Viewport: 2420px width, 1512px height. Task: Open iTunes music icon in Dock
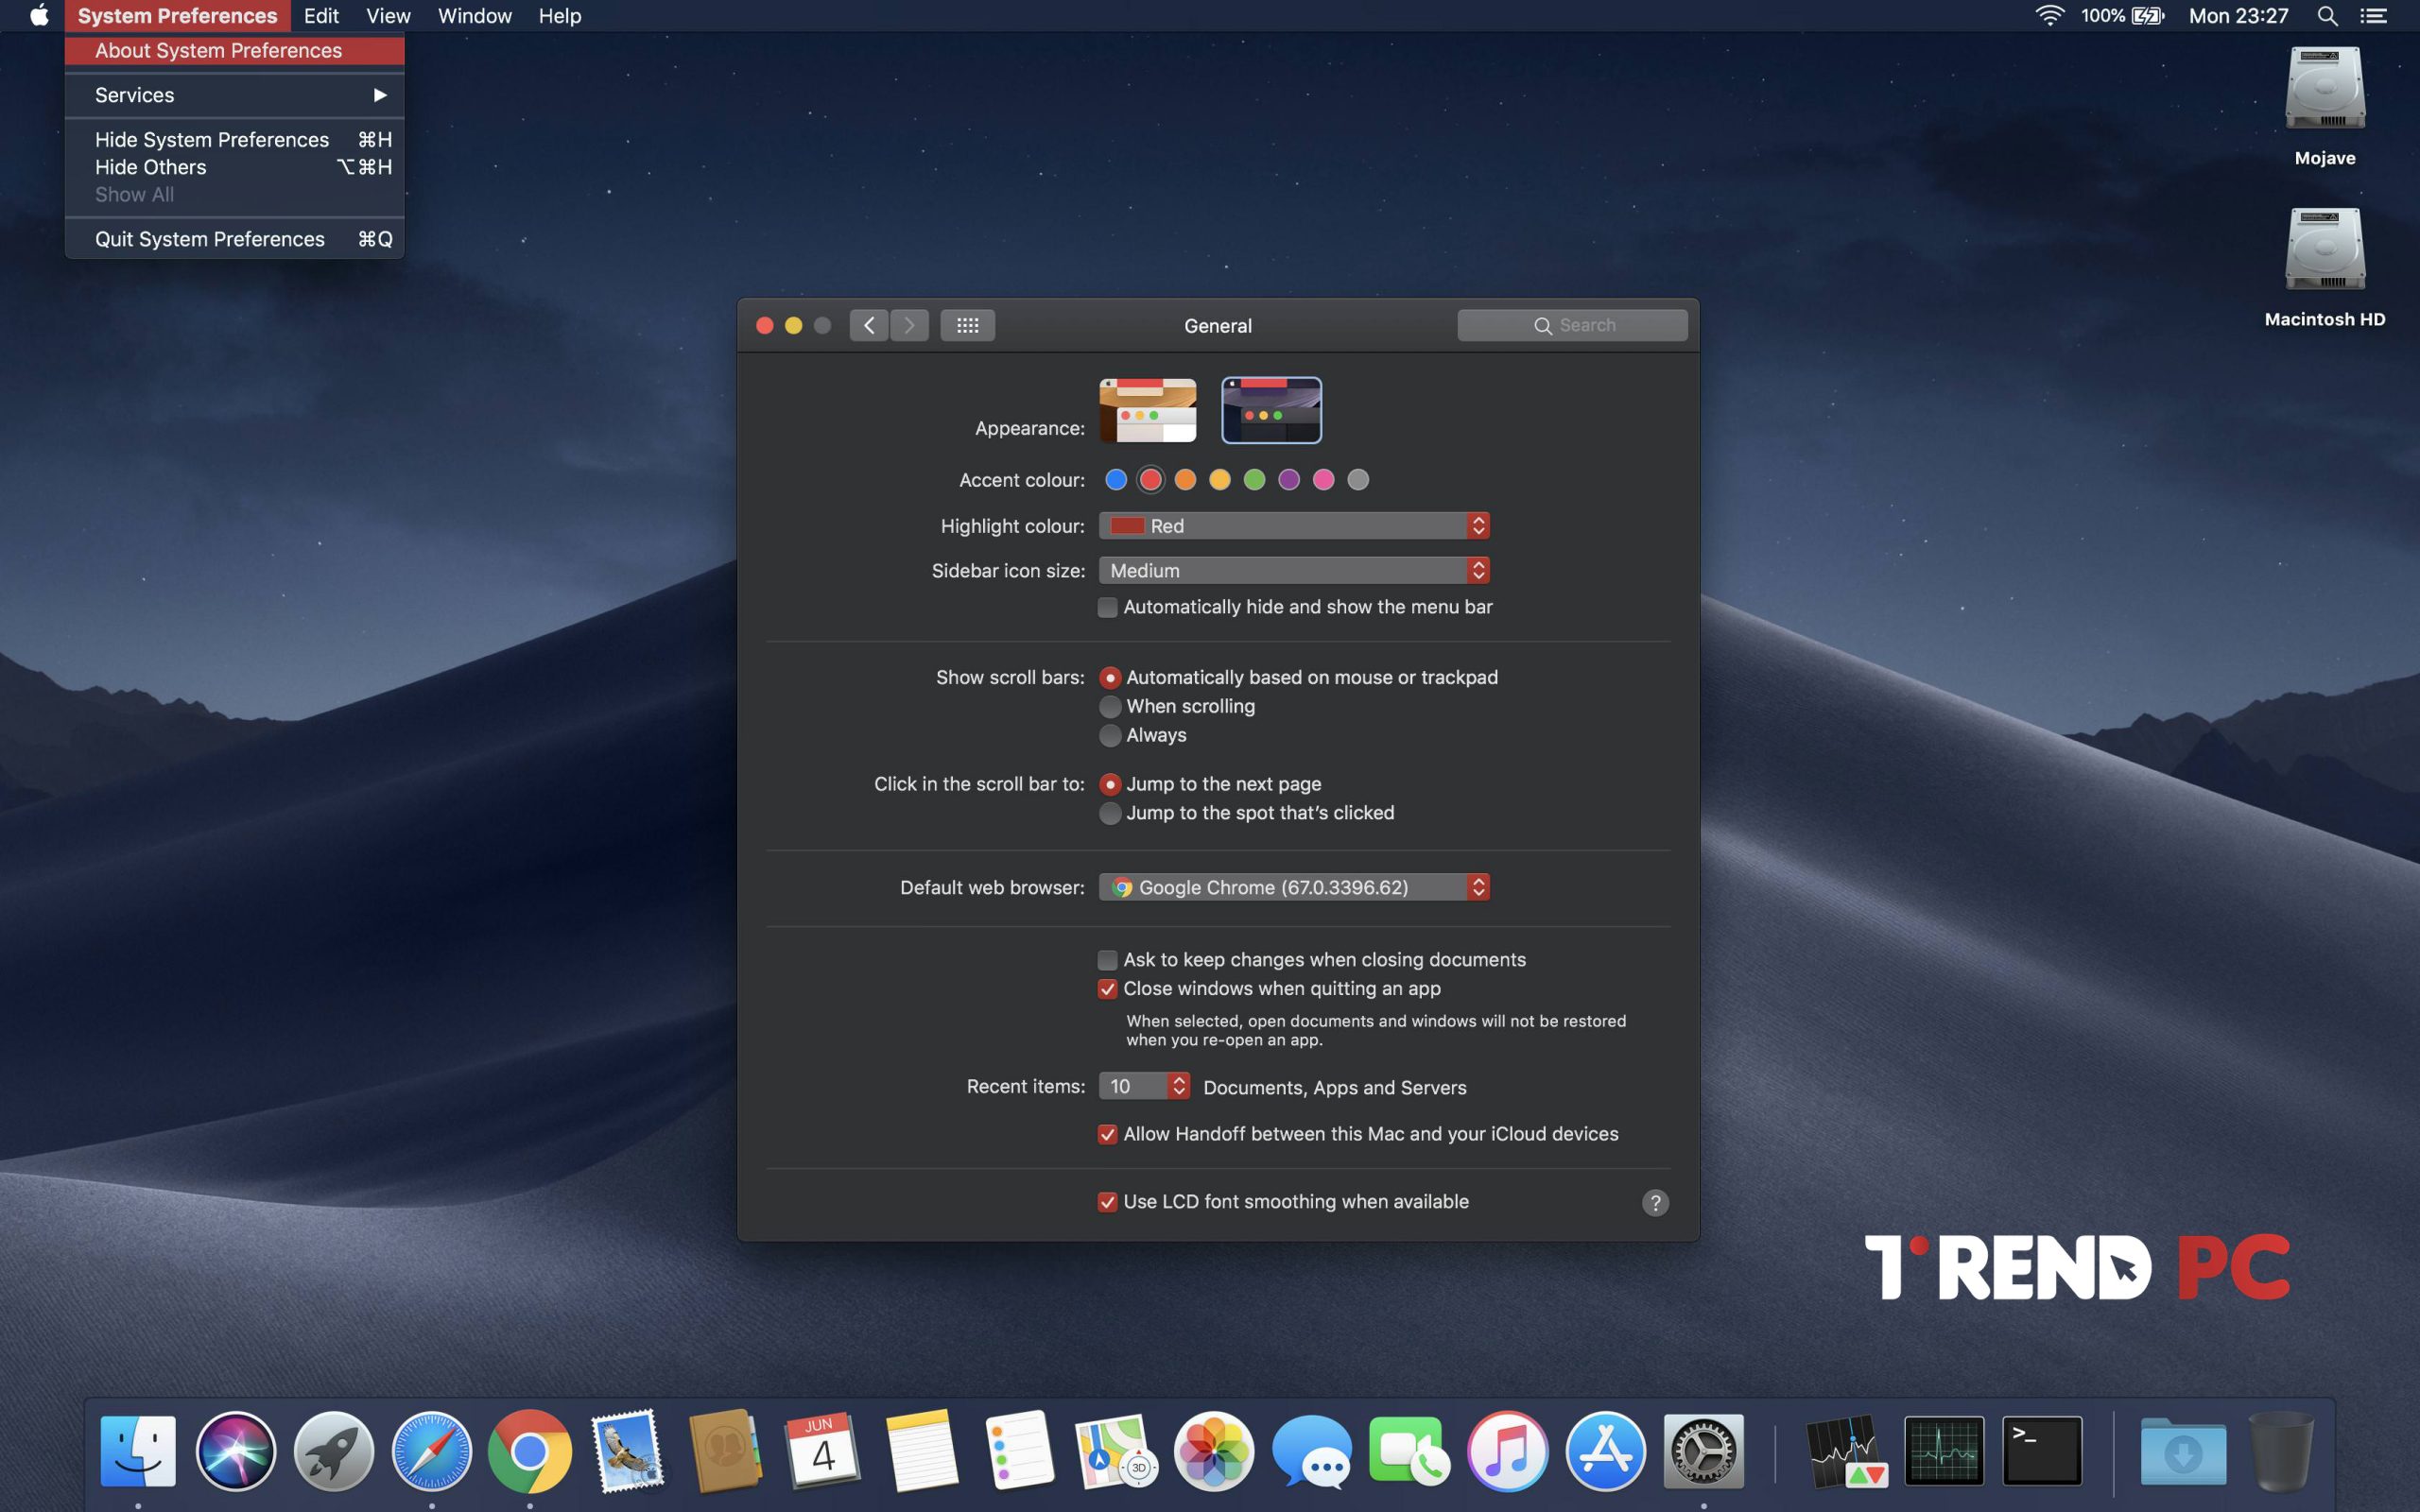pos(1508,1450)
